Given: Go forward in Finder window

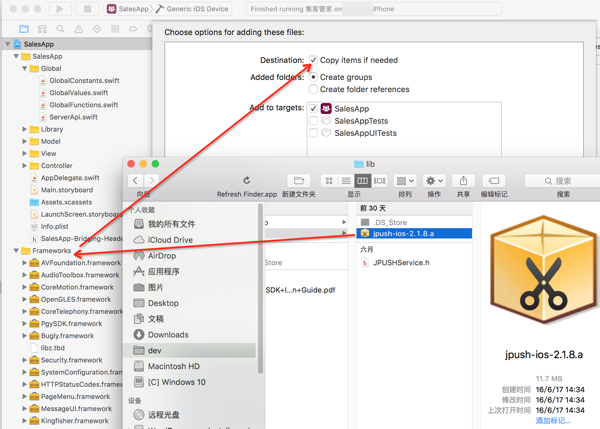Looking at the screenshot, I should 152,180.
